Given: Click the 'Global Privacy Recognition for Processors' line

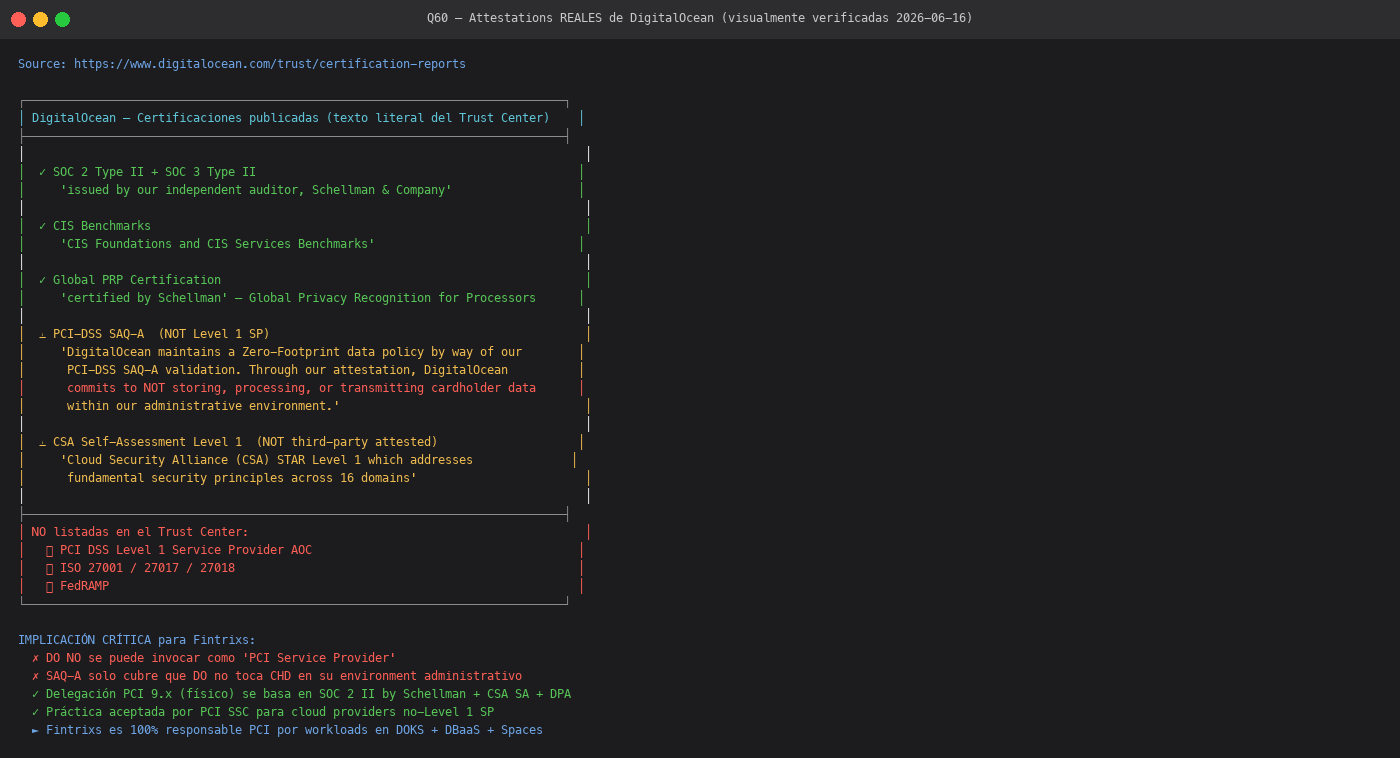Looking at the screenshot, I should (298, 298).
